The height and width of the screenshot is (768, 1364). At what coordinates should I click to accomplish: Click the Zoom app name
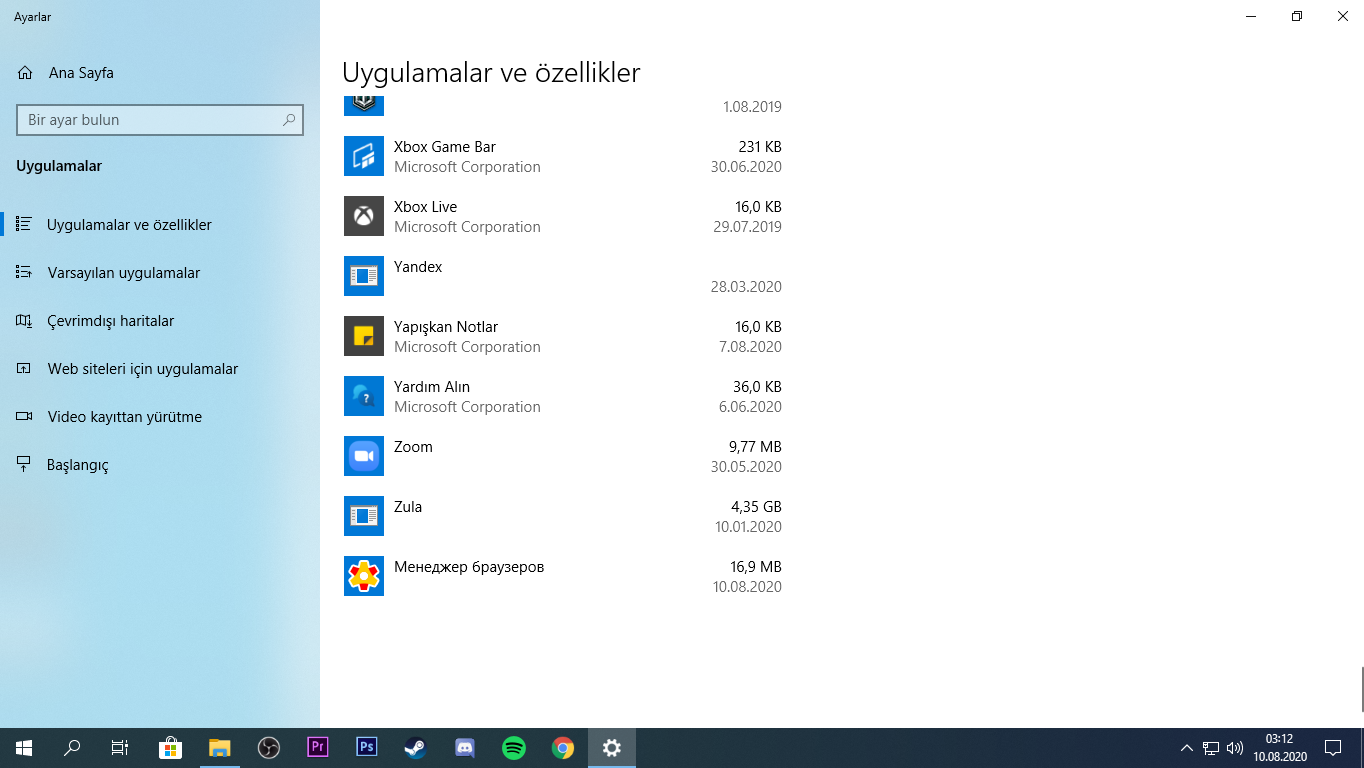click(413, 447)
